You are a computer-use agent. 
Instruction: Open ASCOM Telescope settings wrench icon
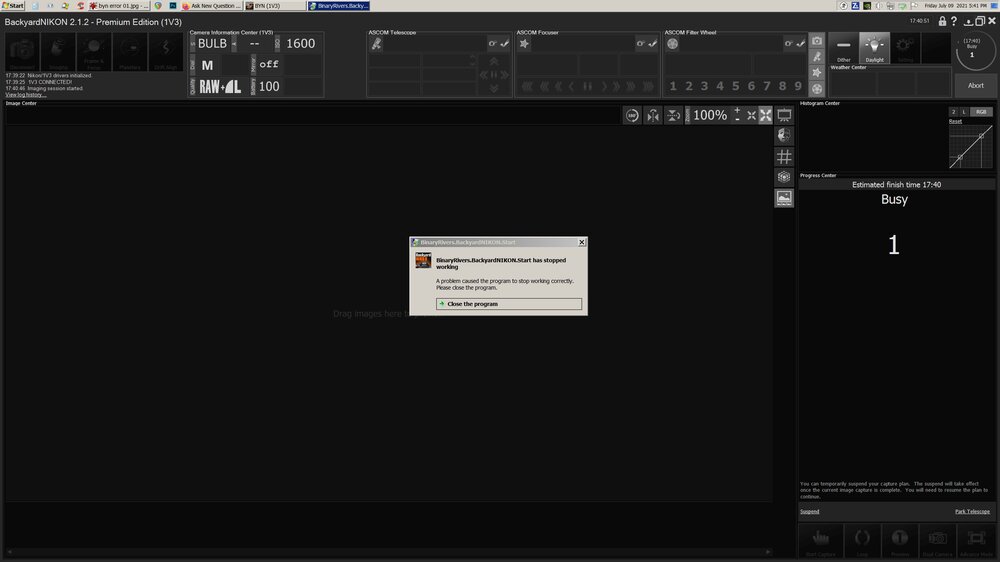pos(492,43)
